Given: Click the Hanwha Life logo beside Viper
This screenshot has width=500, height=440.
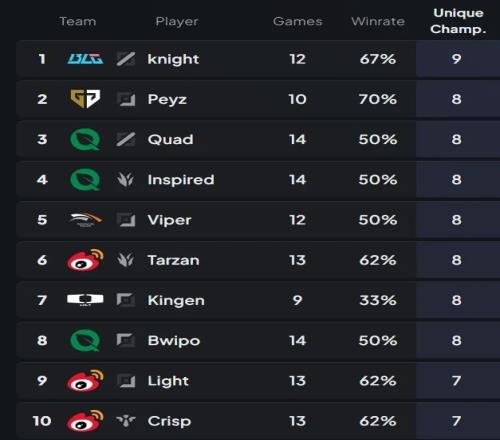Looking at the screenshot, I should coord(85,220).
